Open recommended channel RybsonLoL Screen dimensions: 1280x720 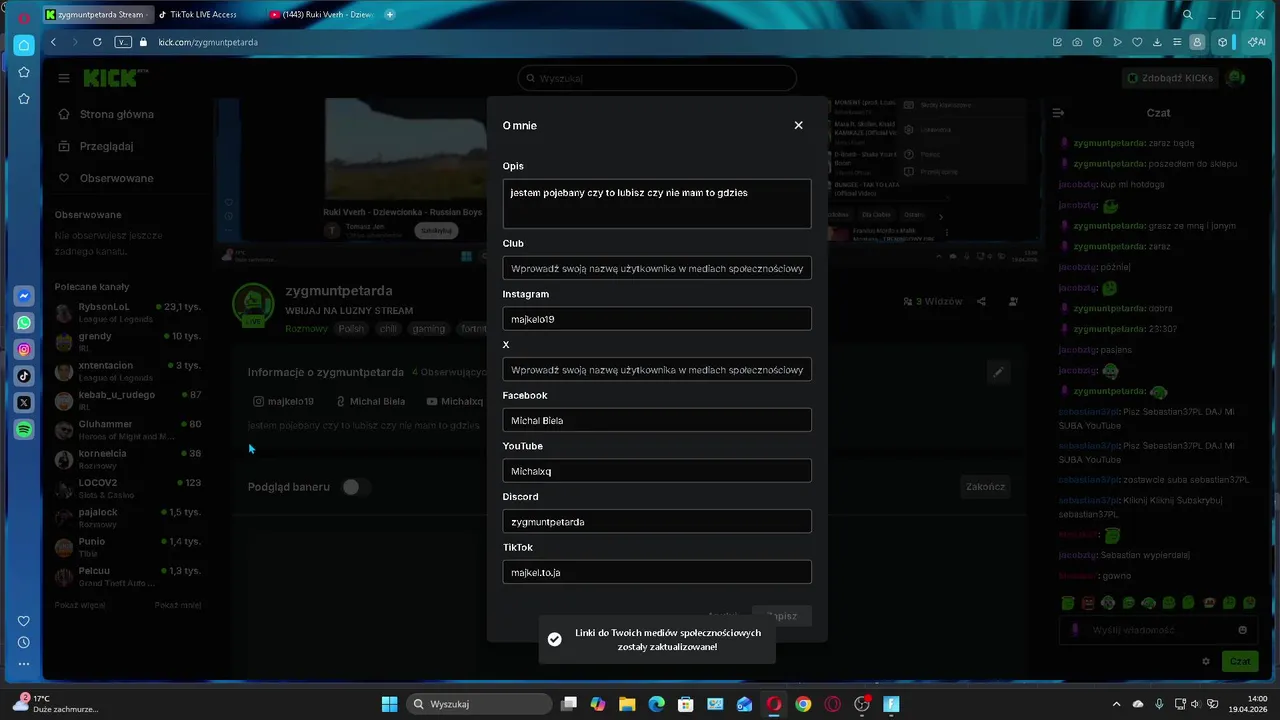click(x=128, y=312)
